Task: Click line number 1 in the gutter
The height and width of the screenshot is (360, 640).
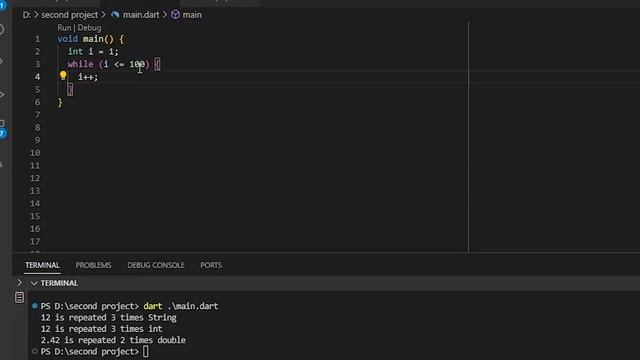Action: (x=38, y=39)
